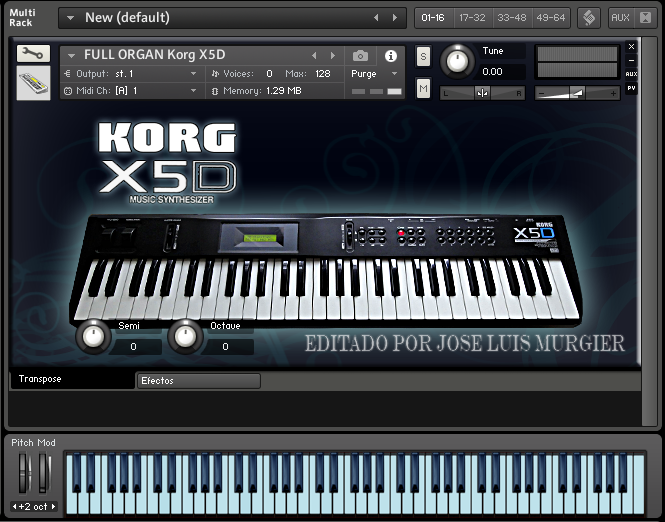Click the Semi value field showing 0
Viewport: 665px width, 522px height.
(134, 347)
